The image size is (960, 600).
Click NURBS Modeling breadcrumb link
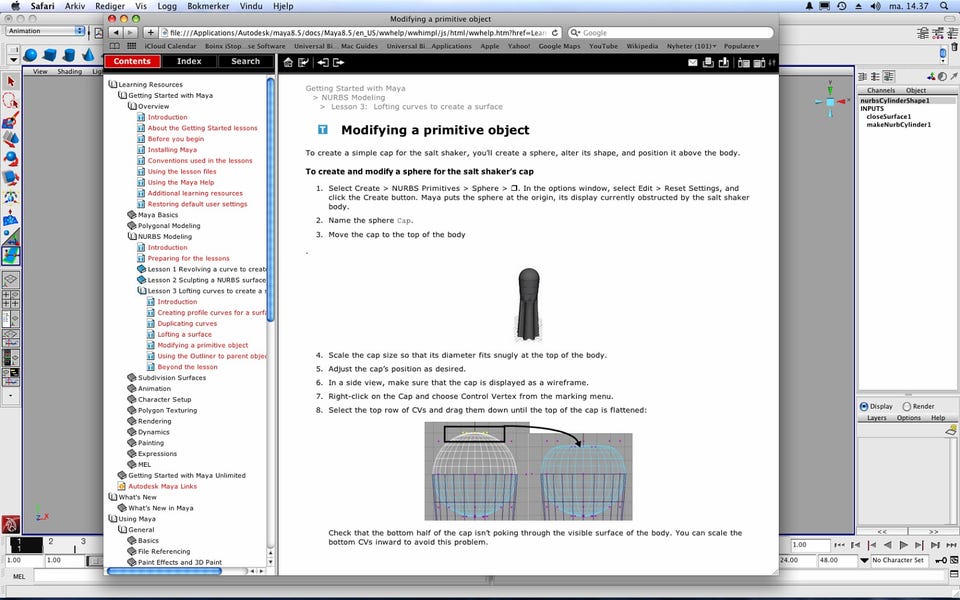click(353, 97)
